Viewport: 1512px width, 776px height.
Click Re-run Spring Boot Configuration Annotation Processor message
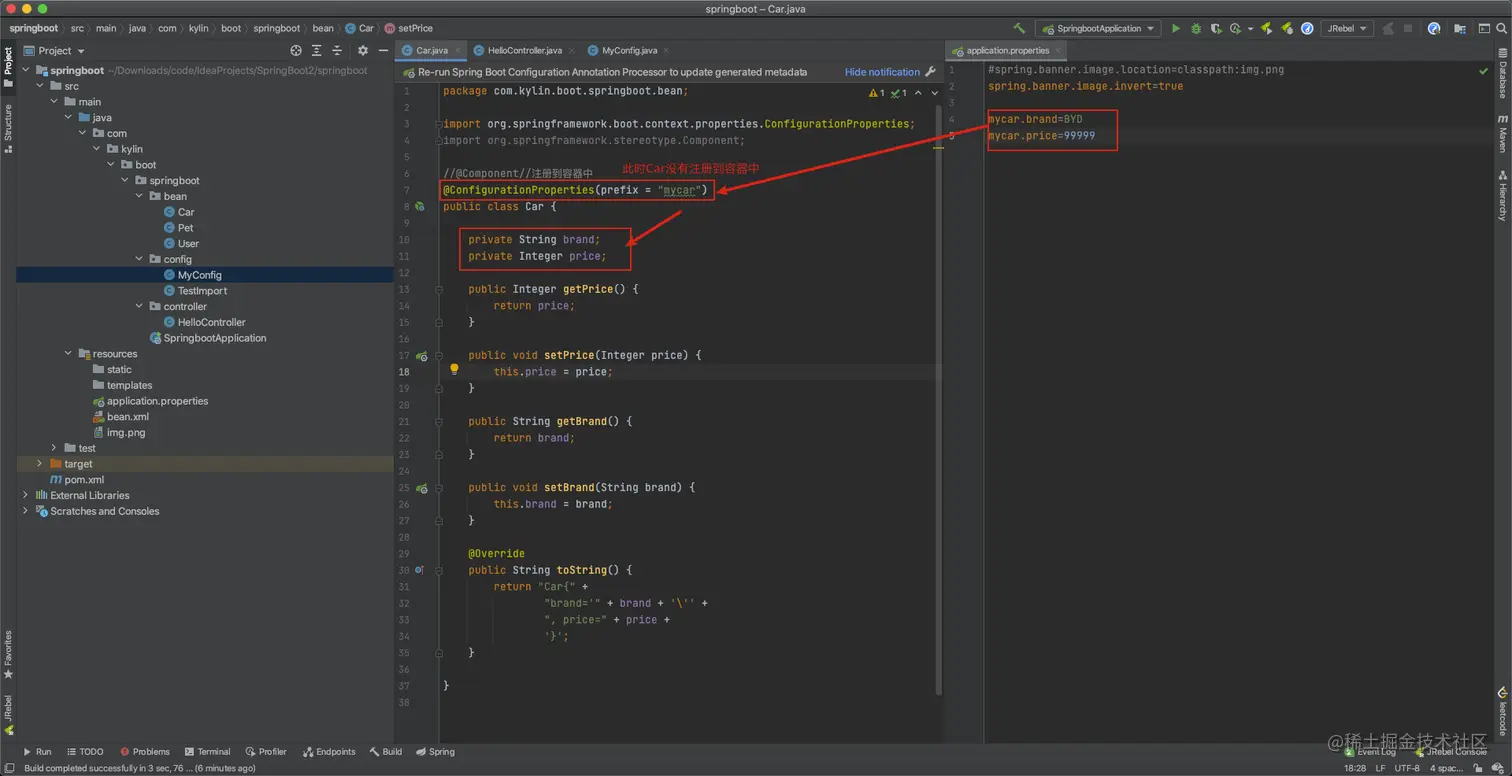pos(612,72)
